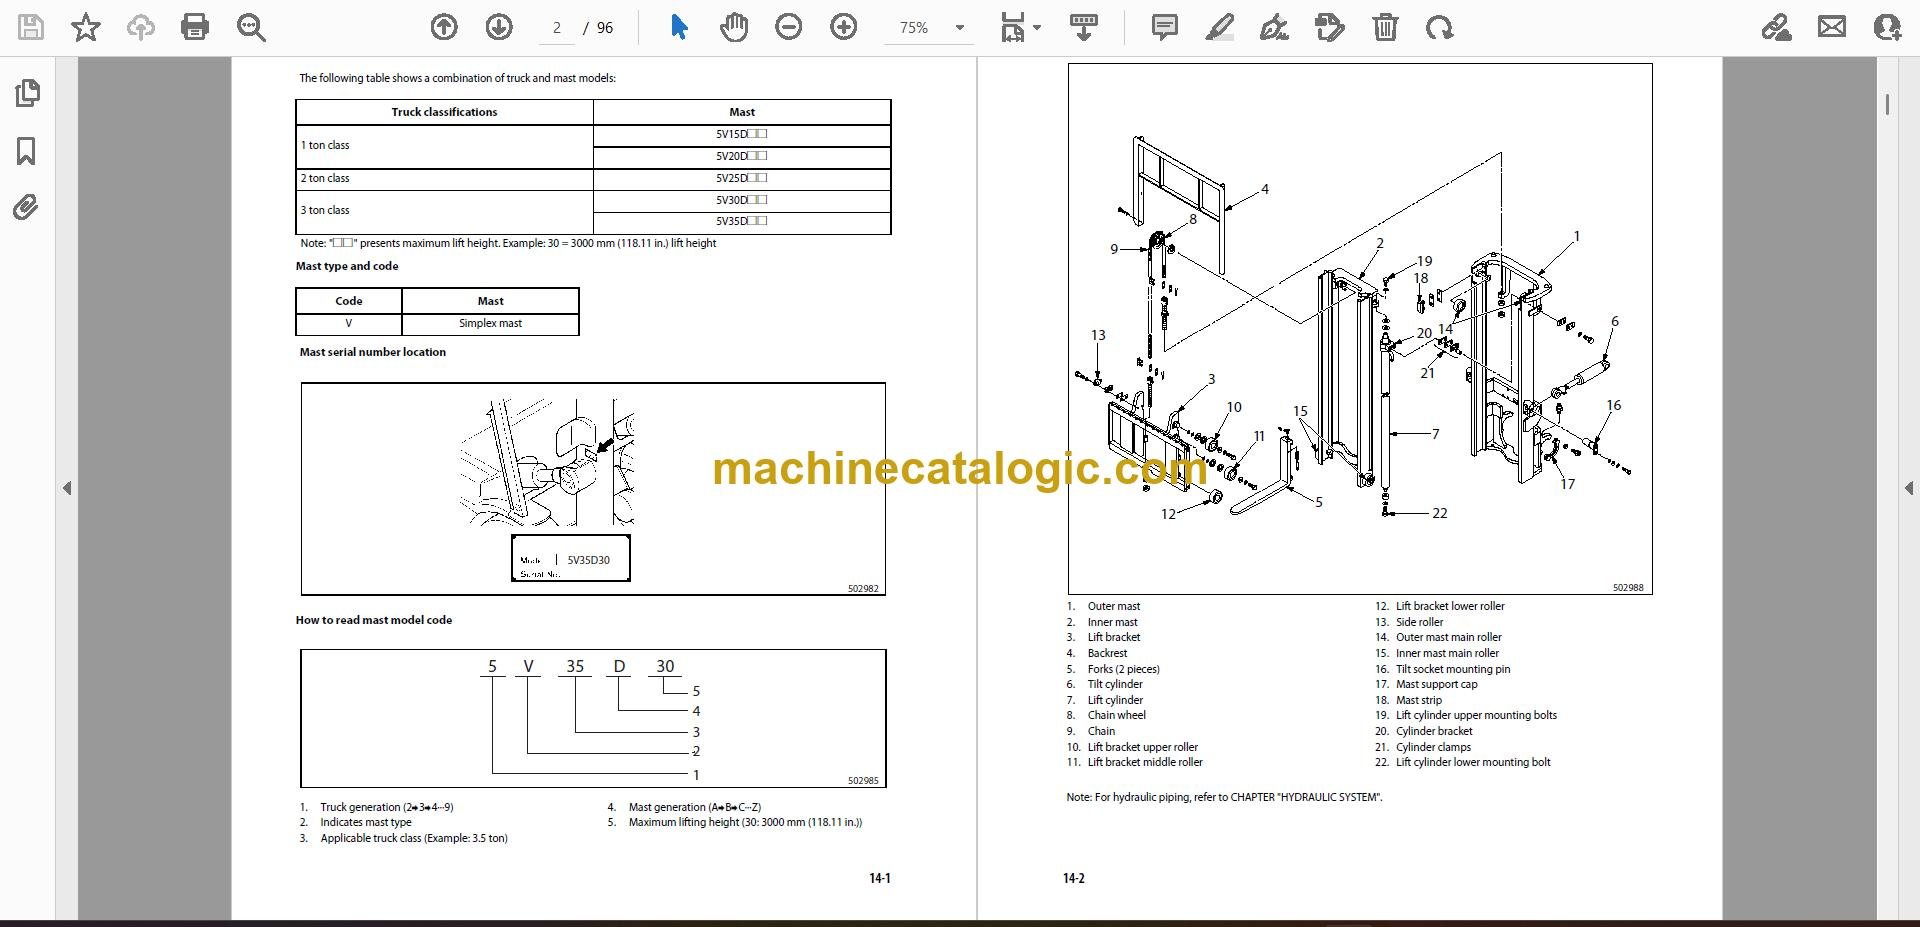The width and height of the screenshot is (1920, 927).
Task: Click the '3 ton class' table cell
Action: (x=444, y=211)
